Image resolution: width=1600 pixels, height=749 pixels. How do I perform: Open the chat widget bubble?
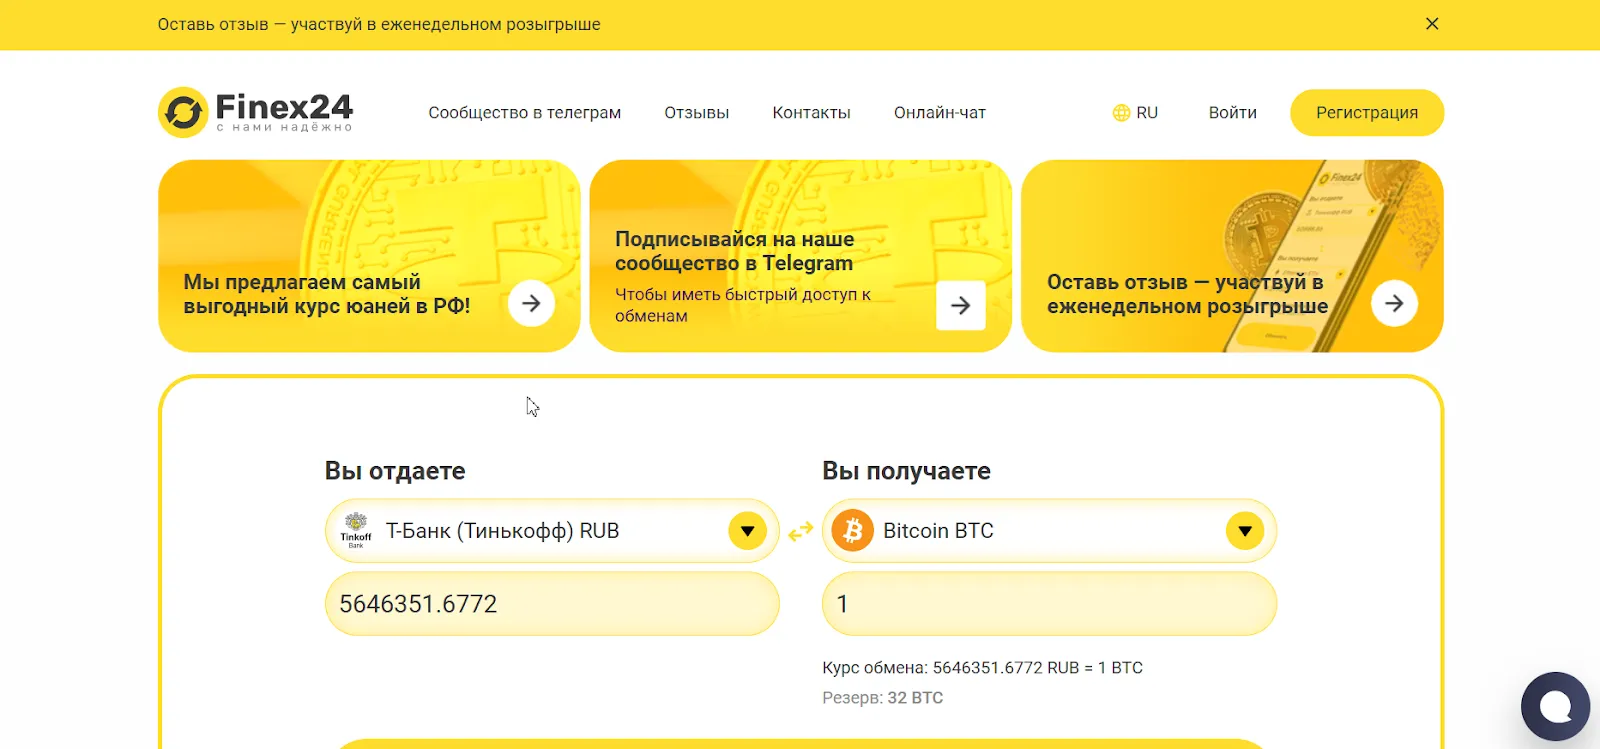(1556, 707)
